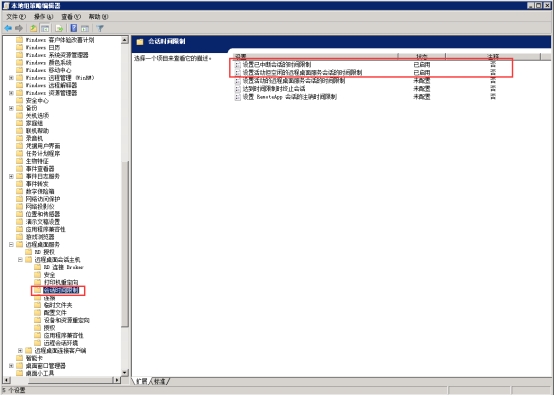Click policy icon beside 达到时间限制时终止会话
This screenshot has height=396, width=554.
click(x=238, y=89)
